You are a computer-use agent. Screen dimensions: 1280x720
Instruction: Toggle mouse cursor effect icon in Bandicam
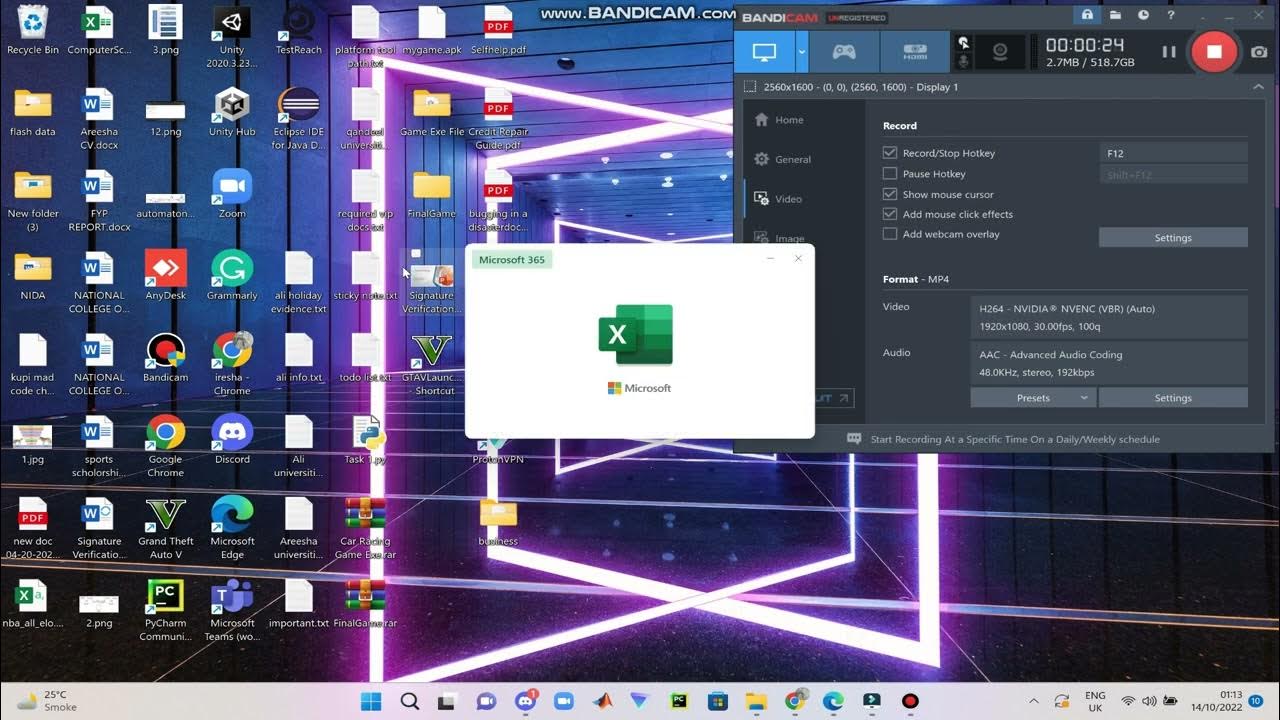click(x=963, y=43)
